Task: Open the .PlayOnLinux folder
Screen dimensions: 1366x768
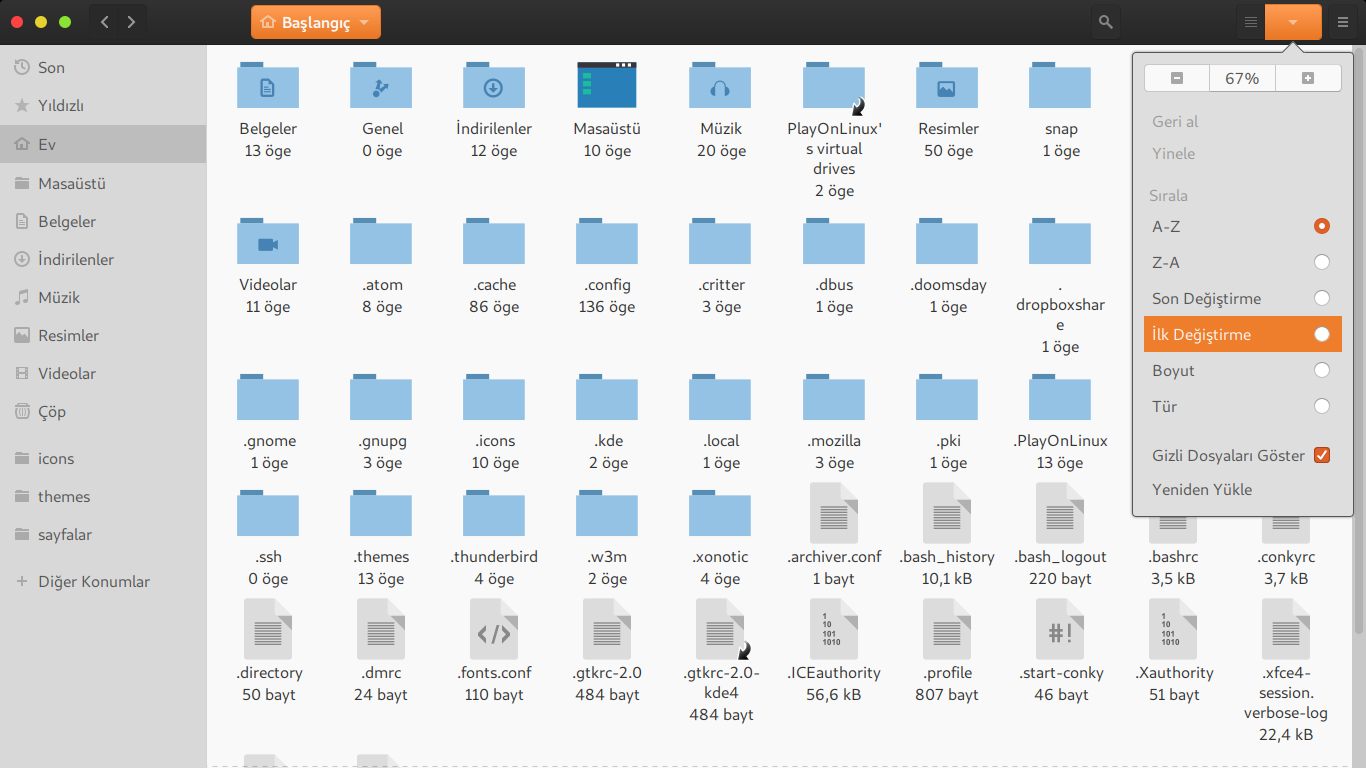Action: [1060, 398]
